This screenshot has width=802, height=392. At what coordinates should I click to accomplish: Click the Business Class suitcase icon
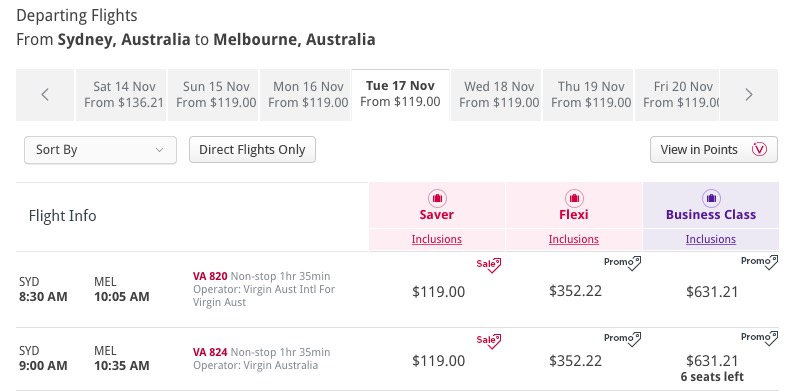(711, 198)
